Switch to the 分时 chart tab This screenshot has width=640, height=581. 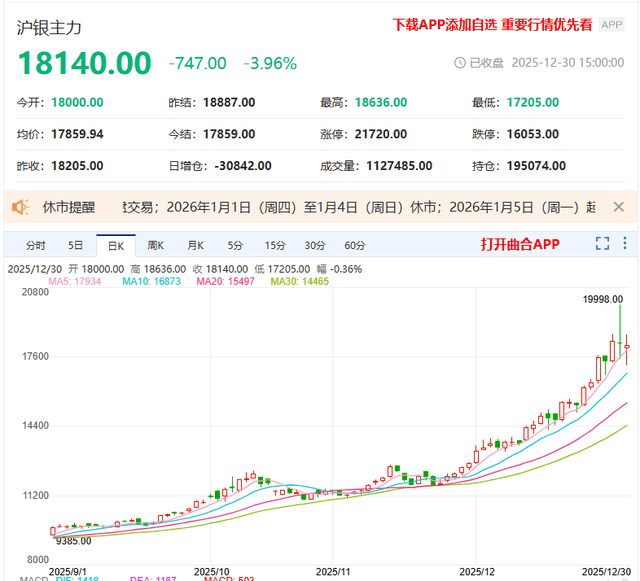pyautogui.click(x=35, y=245)
